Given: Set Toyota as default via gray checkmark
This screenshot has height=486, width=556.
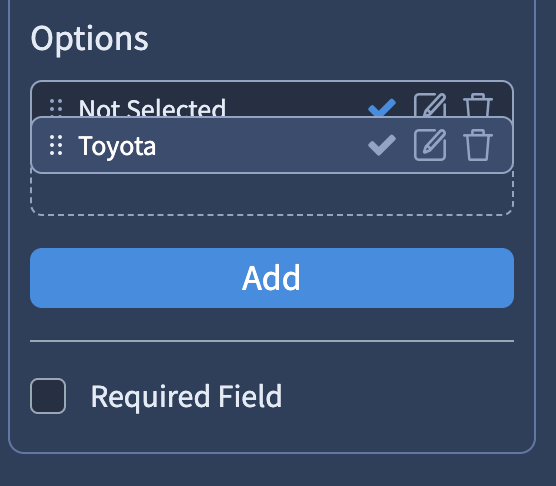Looking at the screenshot, I should (x=382, y=145).
